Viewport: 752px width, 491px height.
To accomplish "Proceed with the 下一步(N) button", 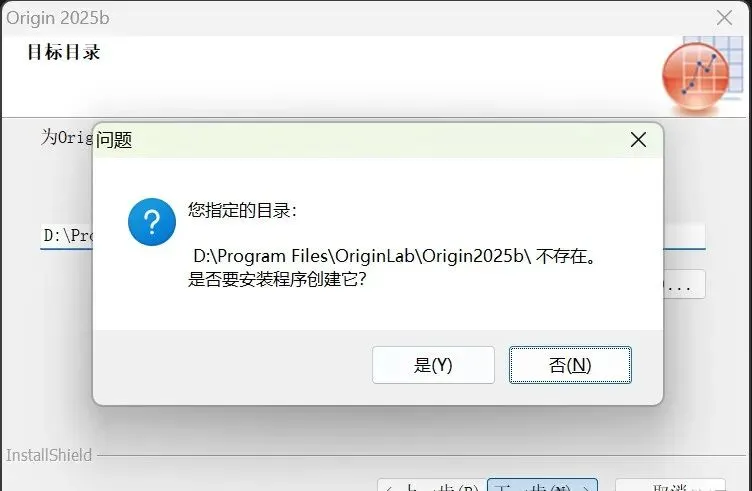I will click(x=542, y=485).
